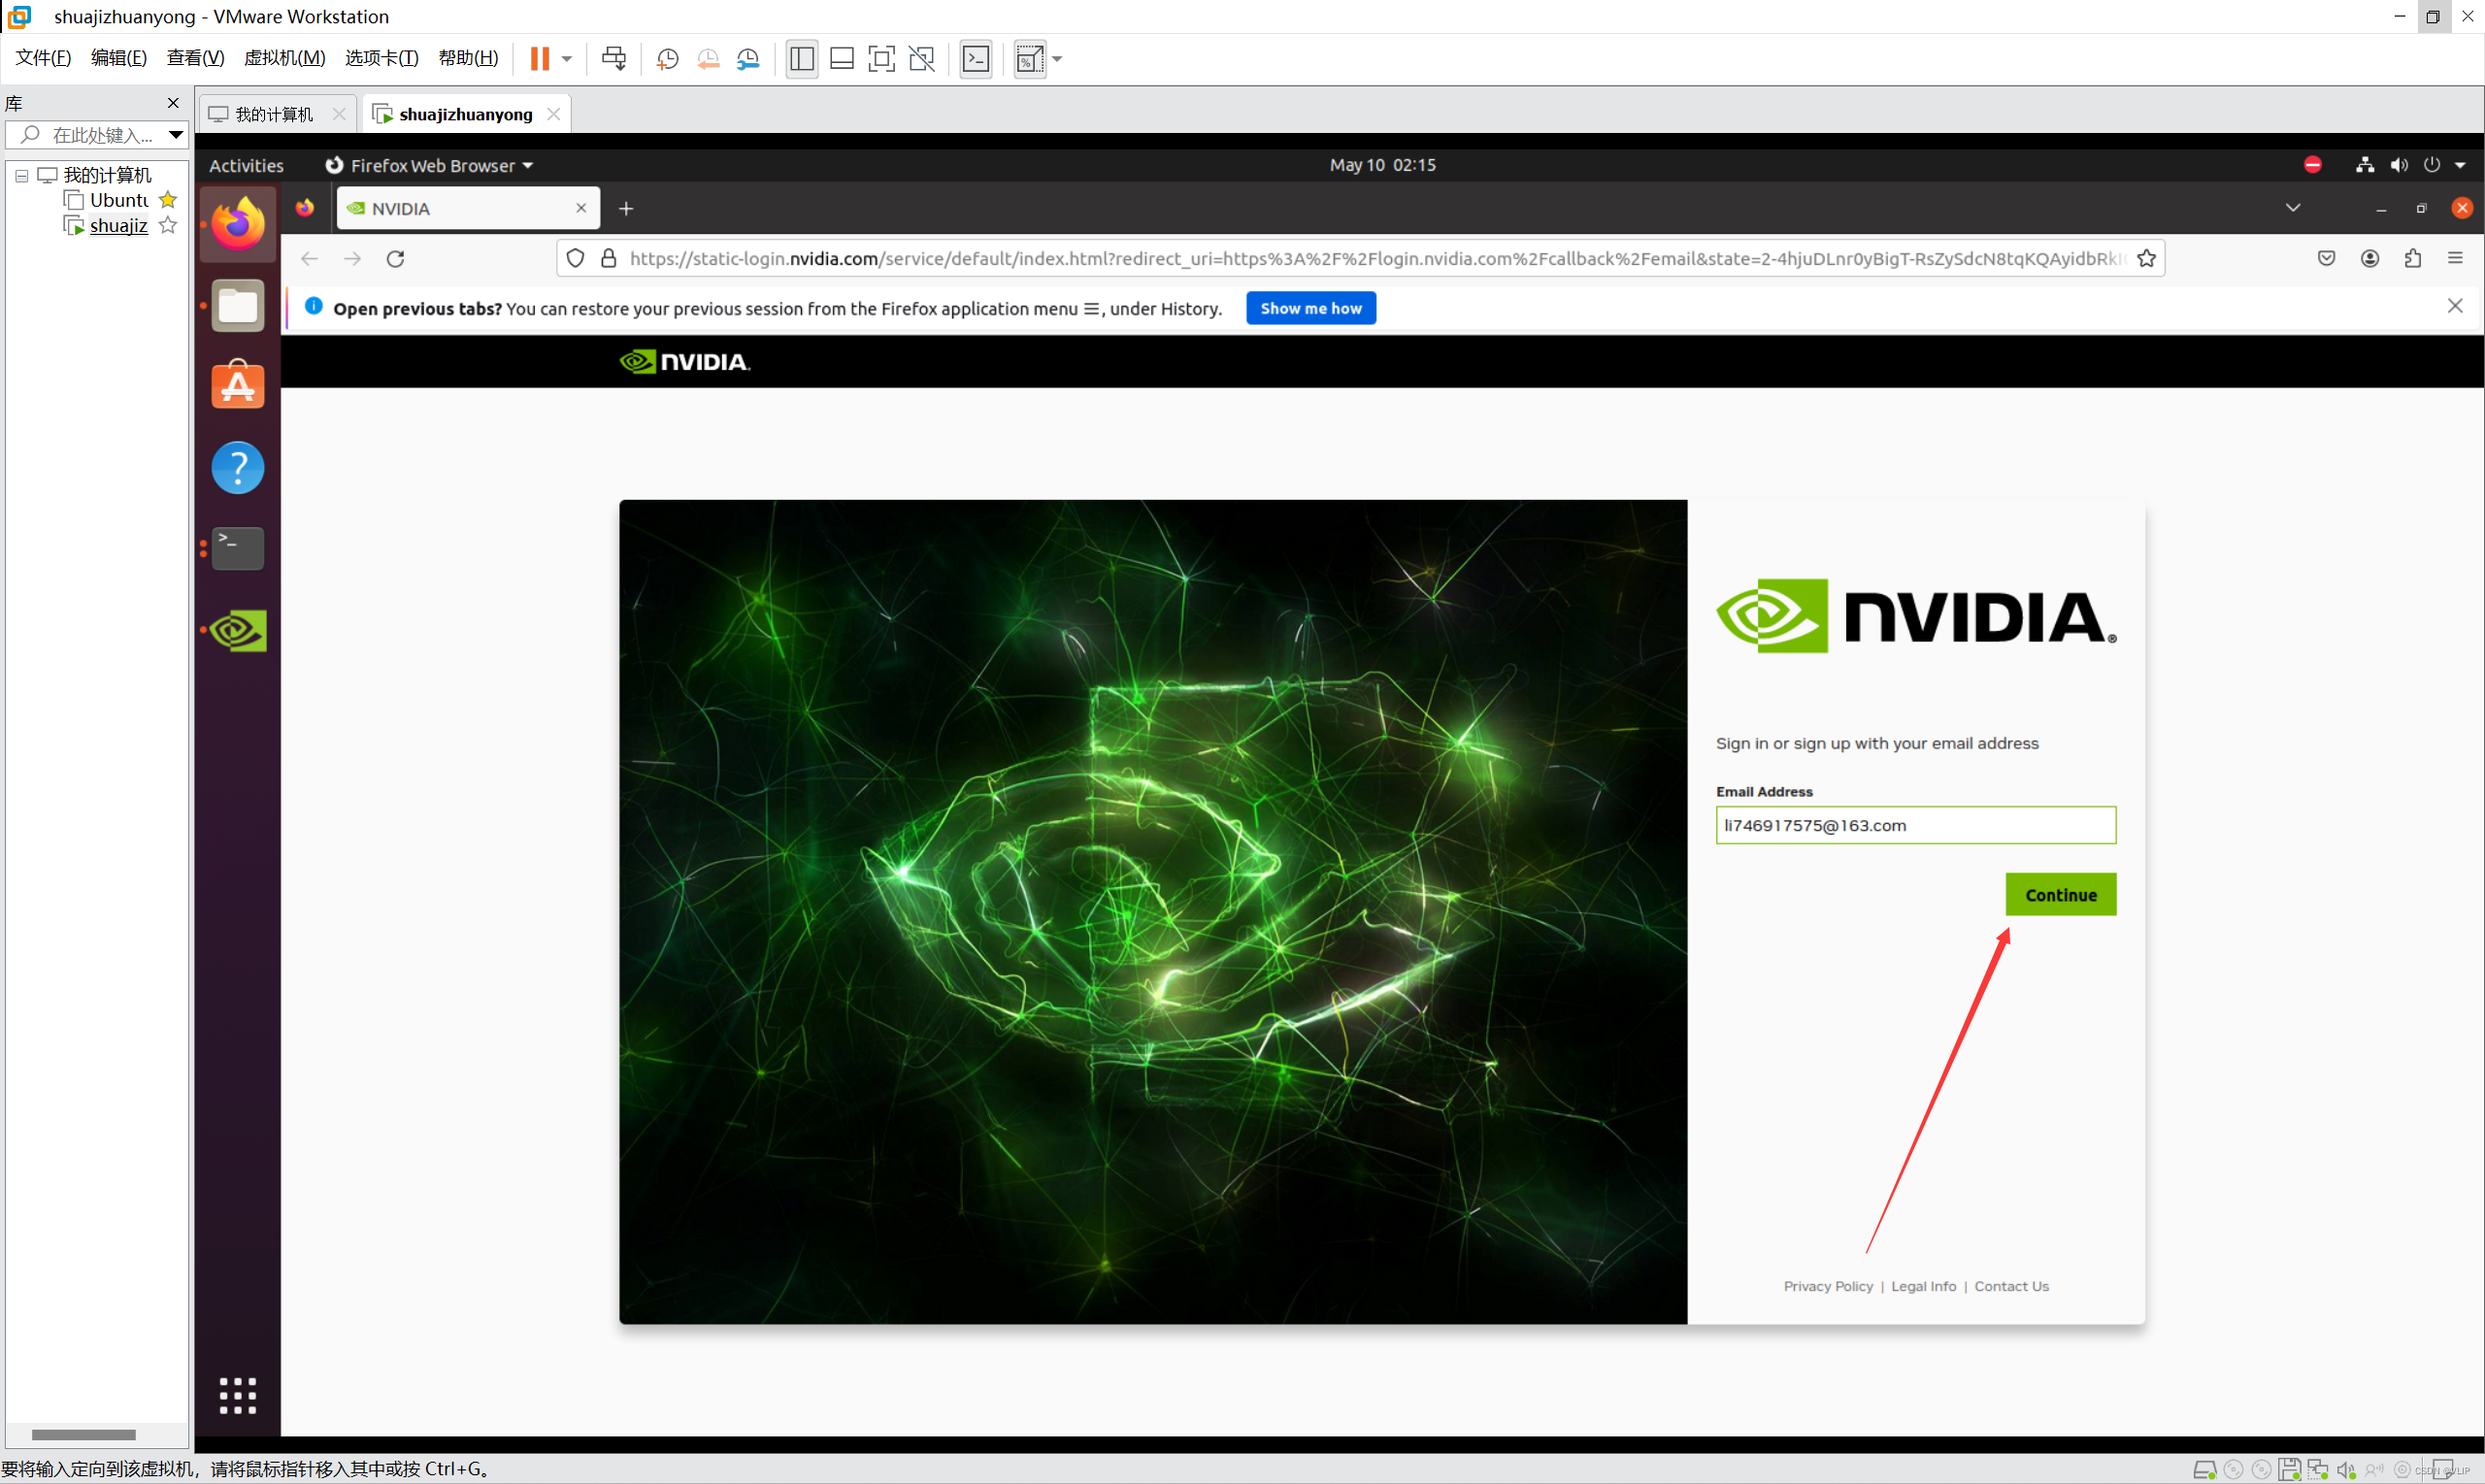This screenshot has width=2485, height=1484.
Task: Collapse the 我的计算机 tree node
Action: tap(21, 176)
